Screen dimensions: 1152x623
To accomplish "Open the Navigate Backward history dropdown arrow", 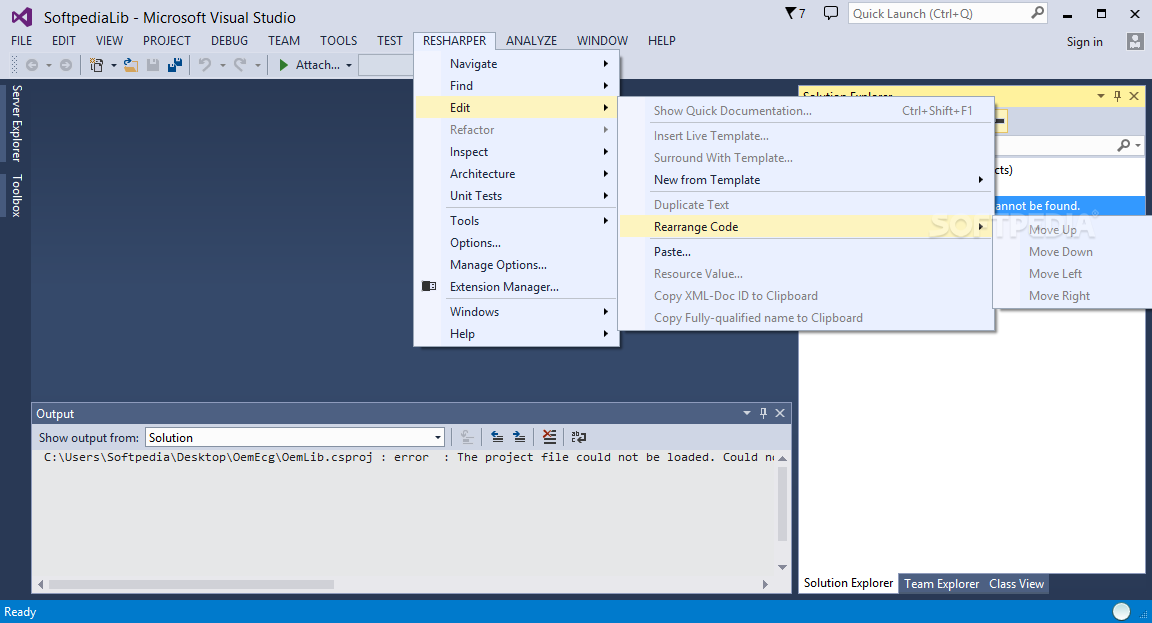I will (48, 65).
